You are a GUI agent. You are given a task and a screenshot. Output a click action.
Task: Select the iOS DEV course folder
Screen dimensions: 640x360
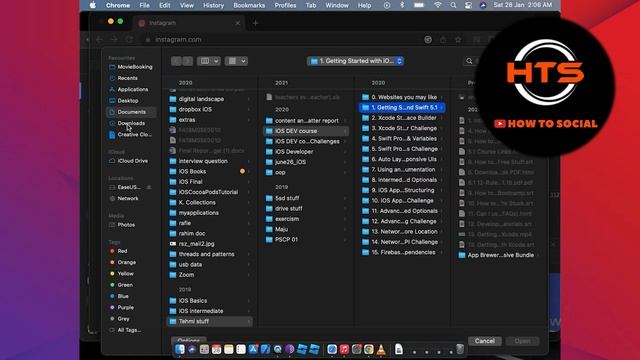[306, 131]
